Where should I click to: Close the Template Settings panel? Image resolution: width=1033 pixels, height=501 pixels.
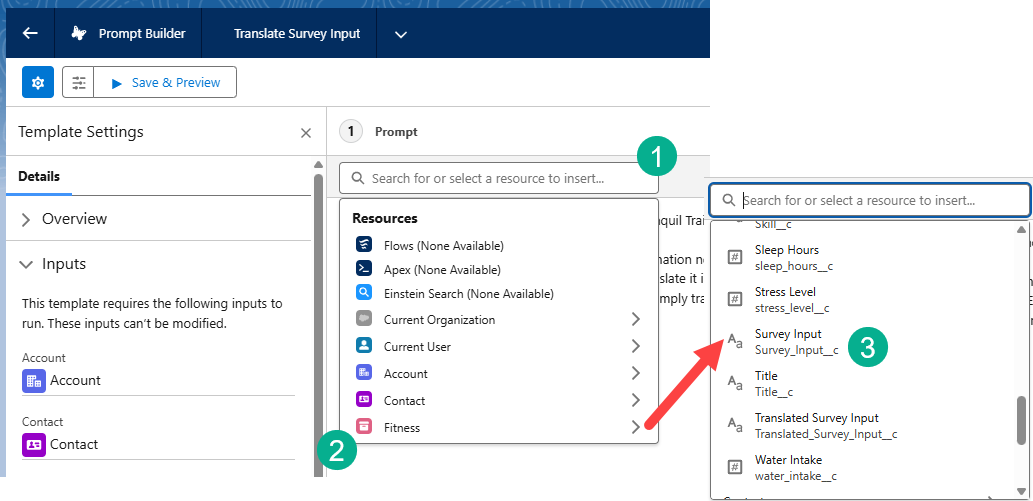306,133
